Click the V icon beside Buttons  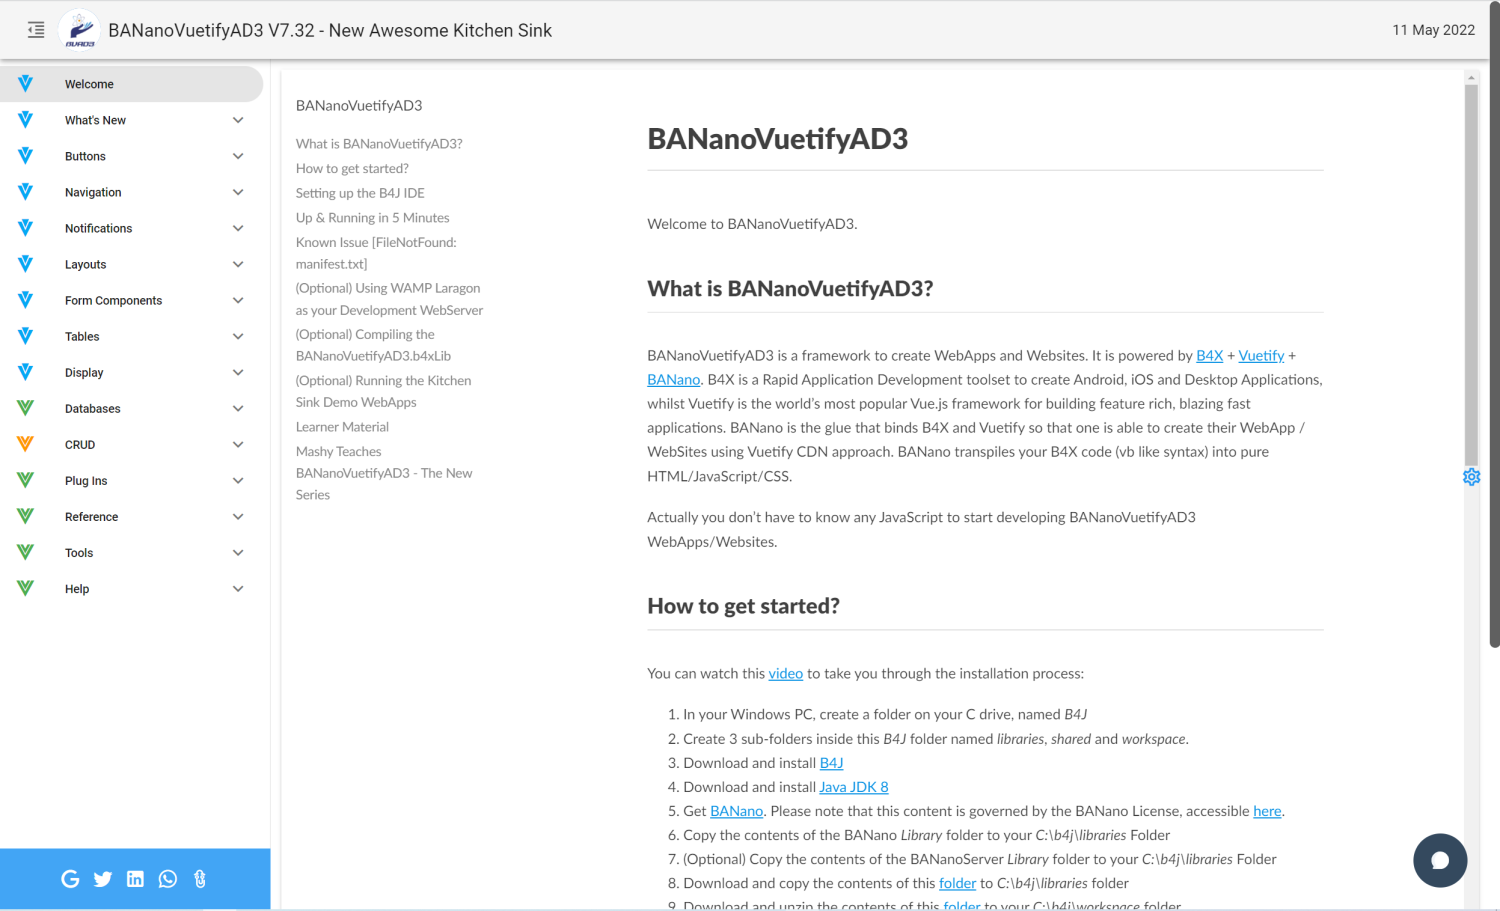coord(25,156)
